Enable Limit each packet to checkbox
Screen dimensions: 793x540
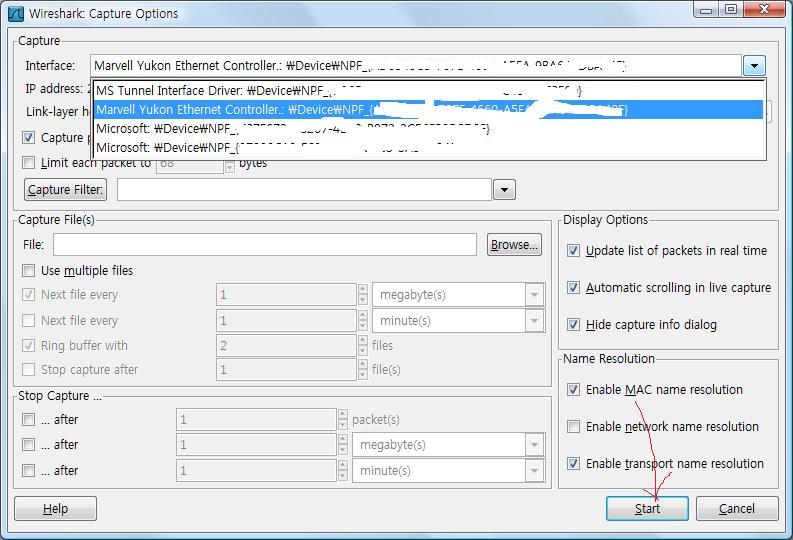tap(29, 162)
